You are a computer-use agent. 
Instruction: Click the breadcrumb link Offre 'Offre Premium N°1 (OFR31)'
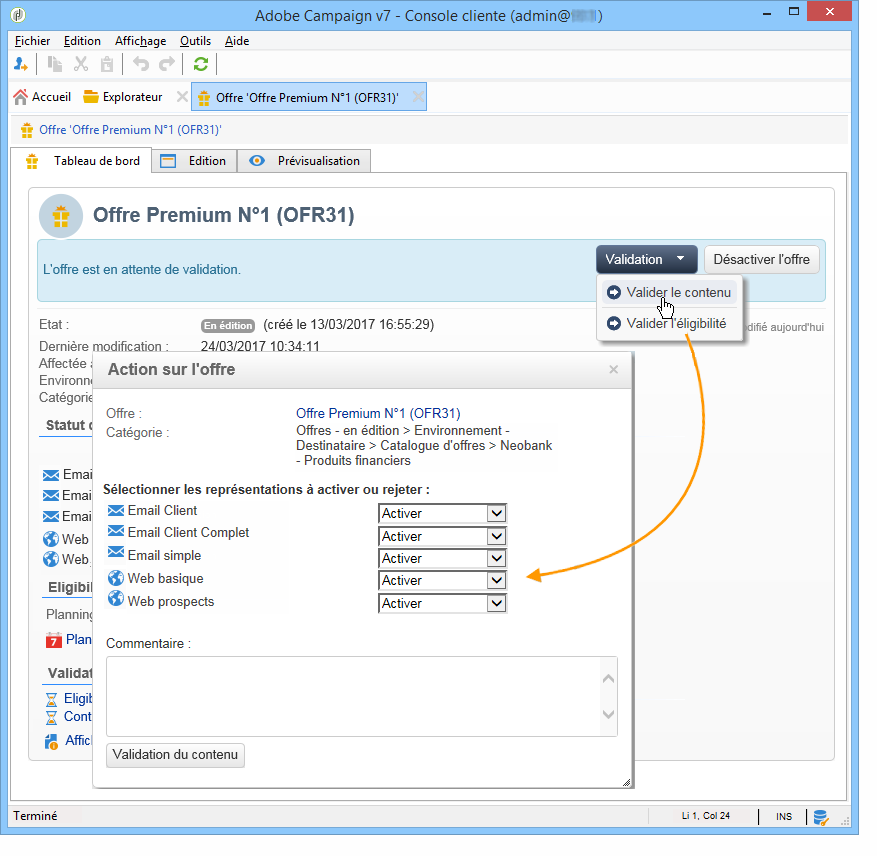130,130
